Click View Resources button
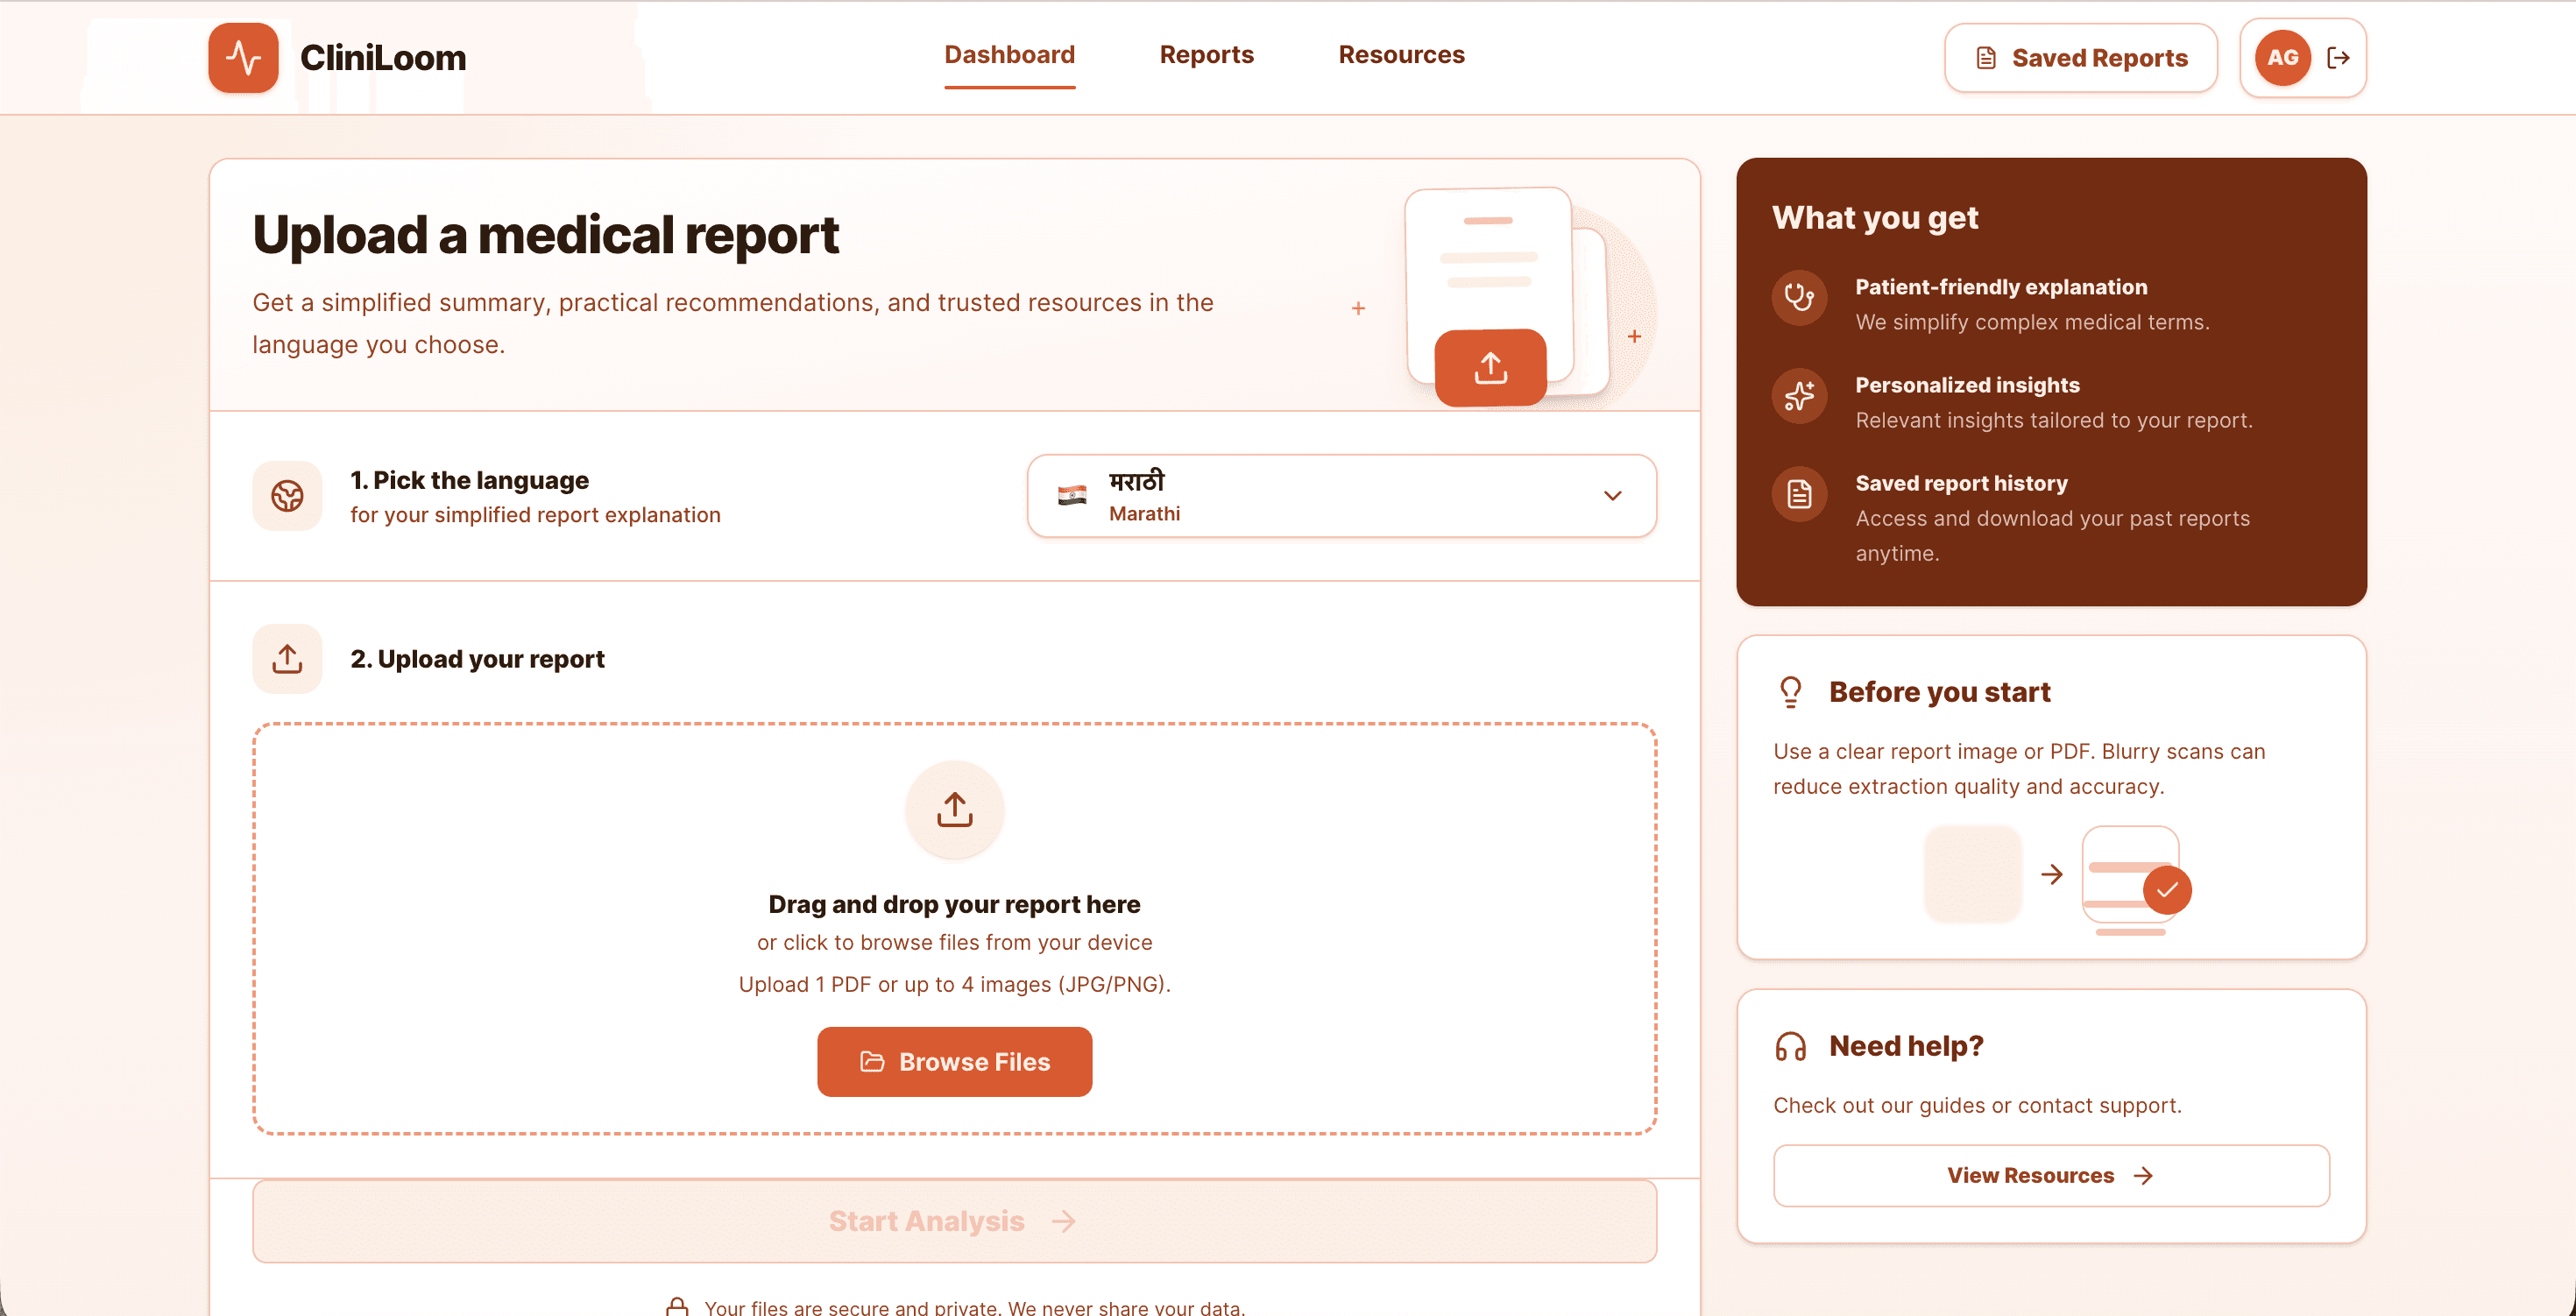The image size is (2576, 1316). pos(2051,1176)
